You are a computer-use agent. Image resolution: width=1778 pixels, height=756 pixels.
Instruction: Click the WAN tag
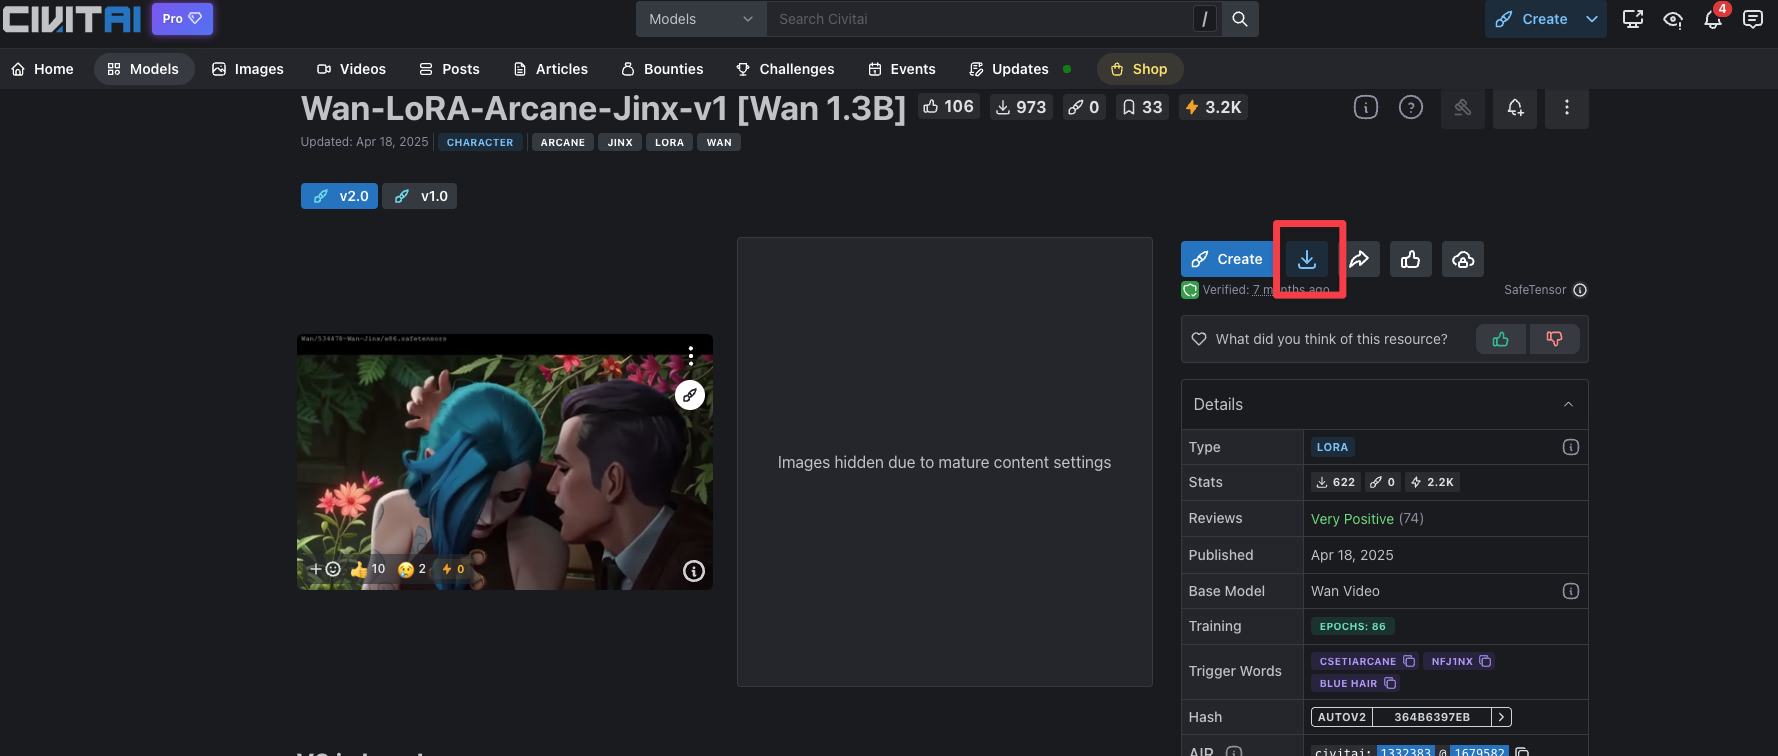719,143
